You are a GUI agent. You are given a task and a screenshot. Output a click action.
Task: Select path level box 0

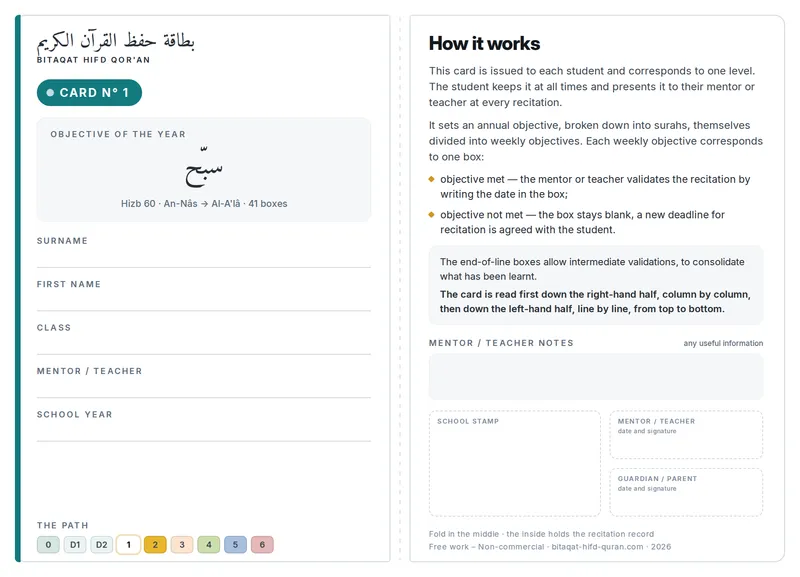pyautogui.click(x=48, y=544)
